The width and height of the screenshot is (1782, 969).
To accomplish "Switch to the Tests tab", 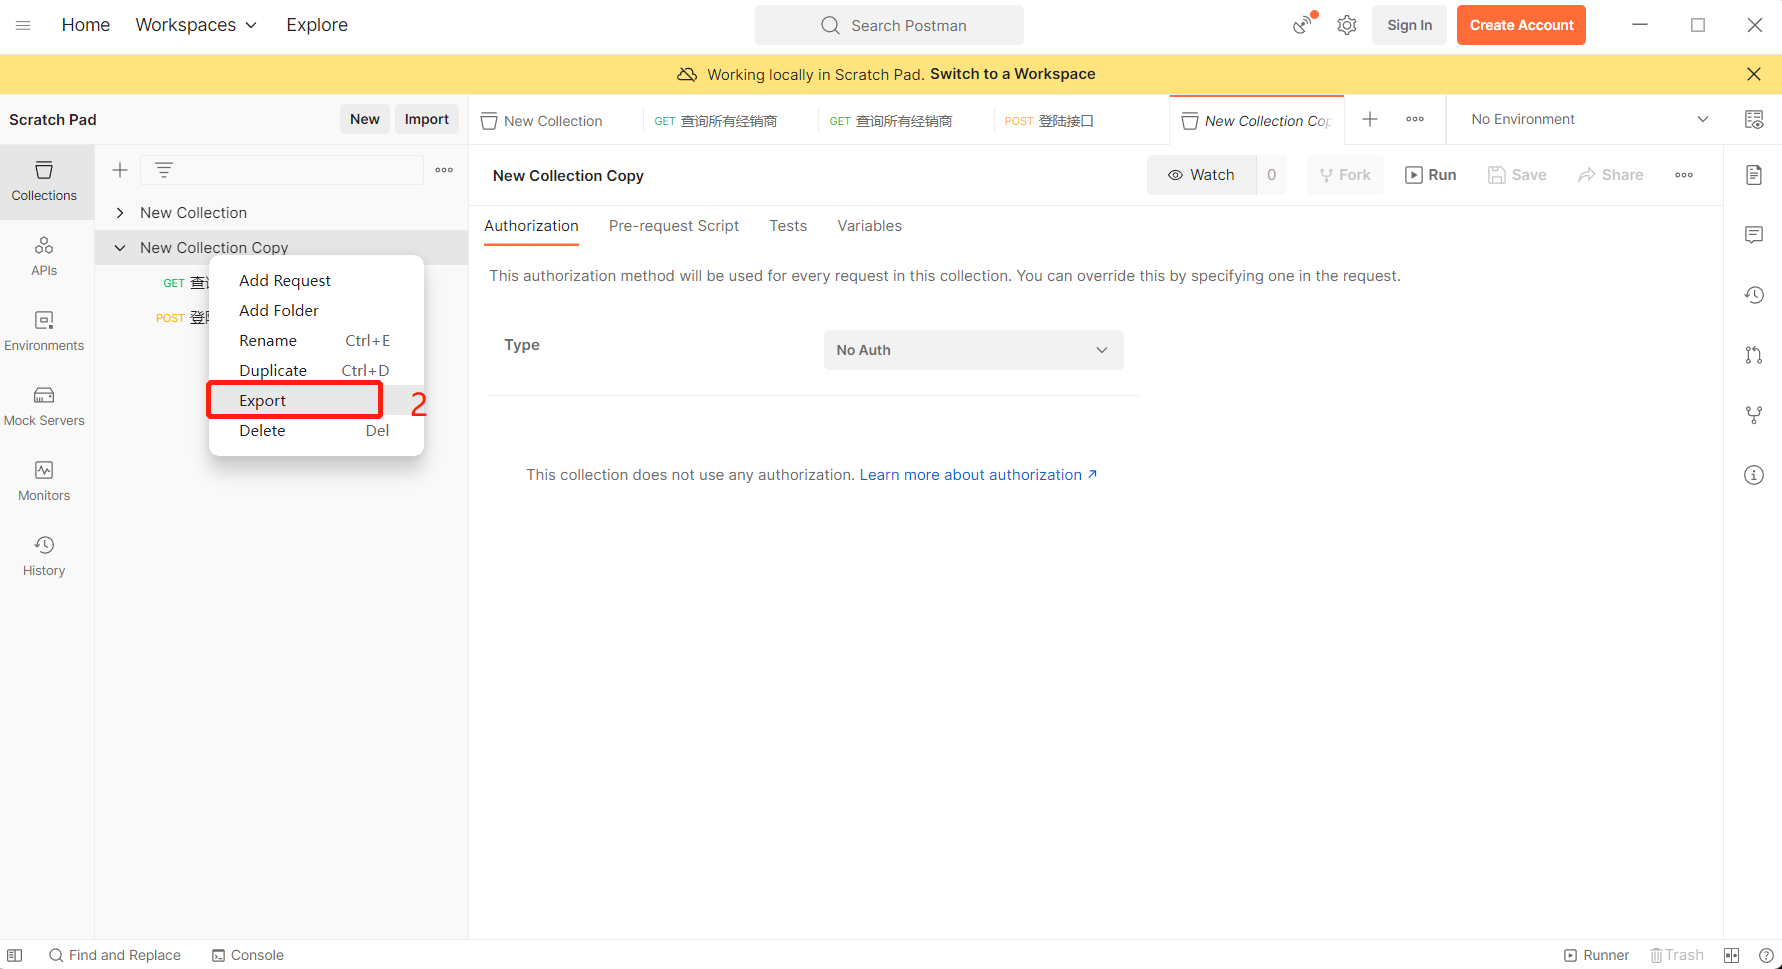I will click(x=788, y=226).
